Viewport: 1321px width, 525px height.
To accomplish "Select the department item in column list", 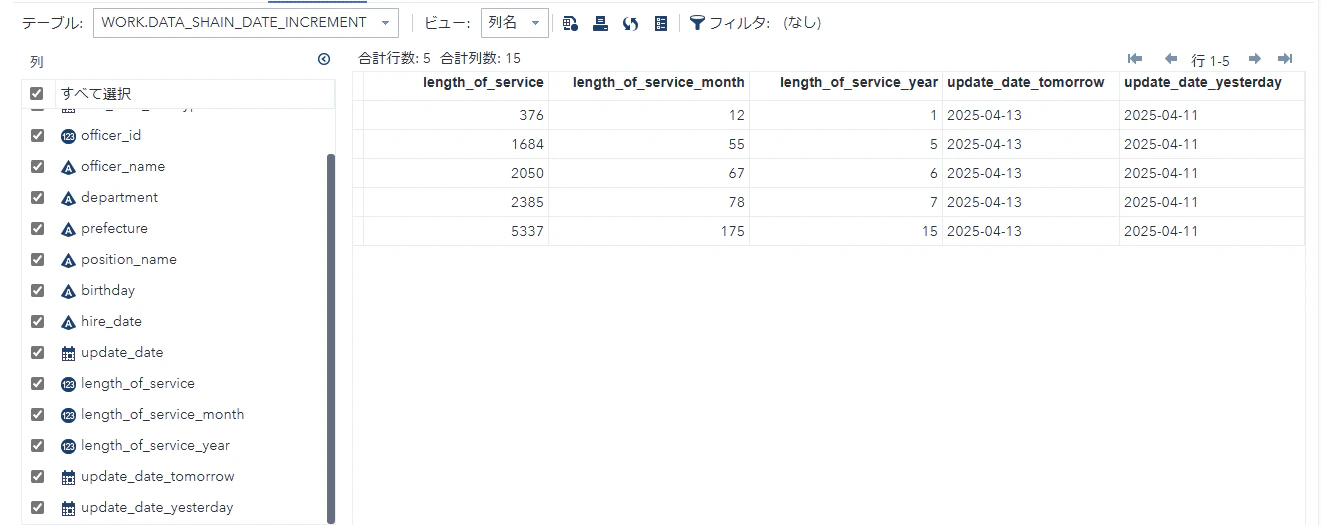I will pyautogui.click(x=119, y=197).
